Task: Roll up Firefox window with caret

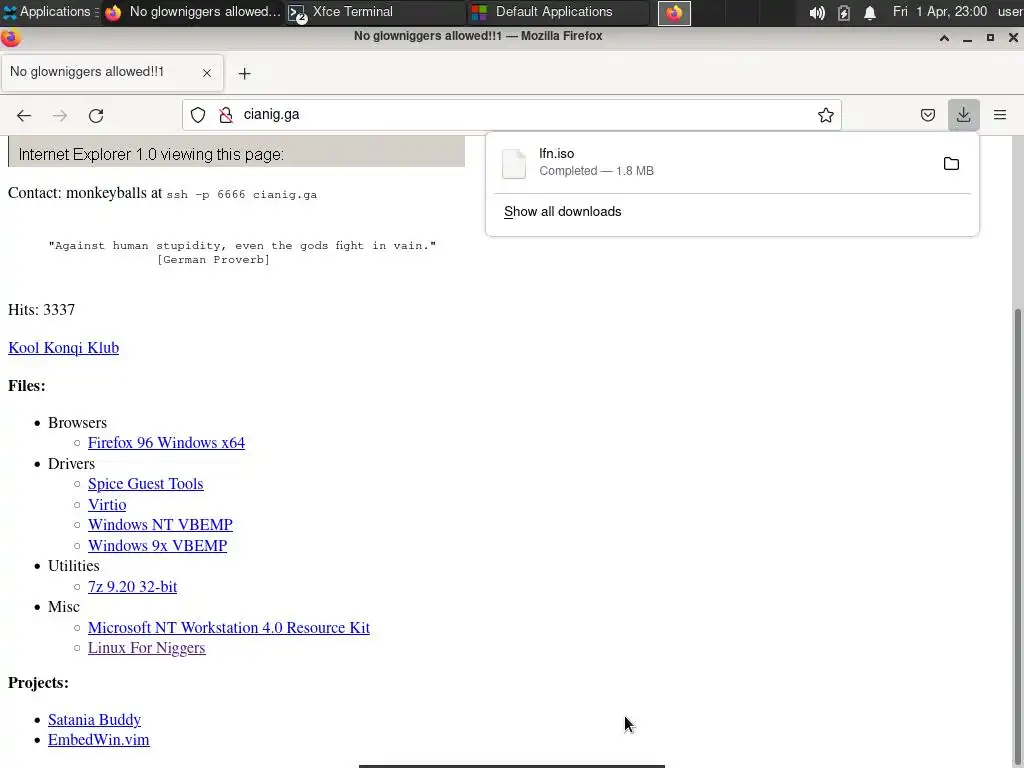Action: [944, 38]
